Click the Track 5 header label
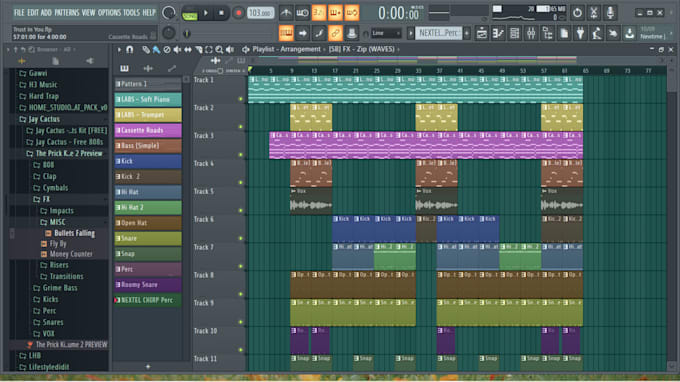Screen dimensions: 680x382 pos(204,191)
